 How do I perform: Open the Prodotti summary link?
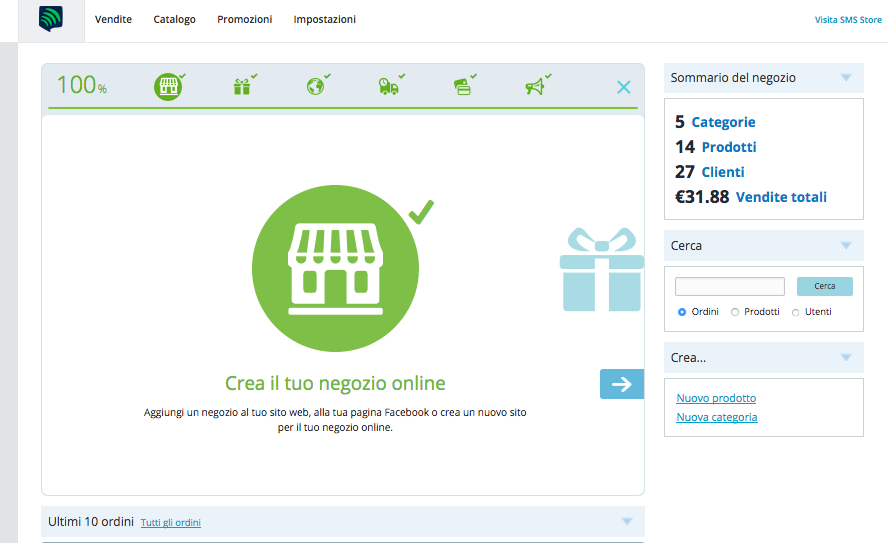click(729, 147)
